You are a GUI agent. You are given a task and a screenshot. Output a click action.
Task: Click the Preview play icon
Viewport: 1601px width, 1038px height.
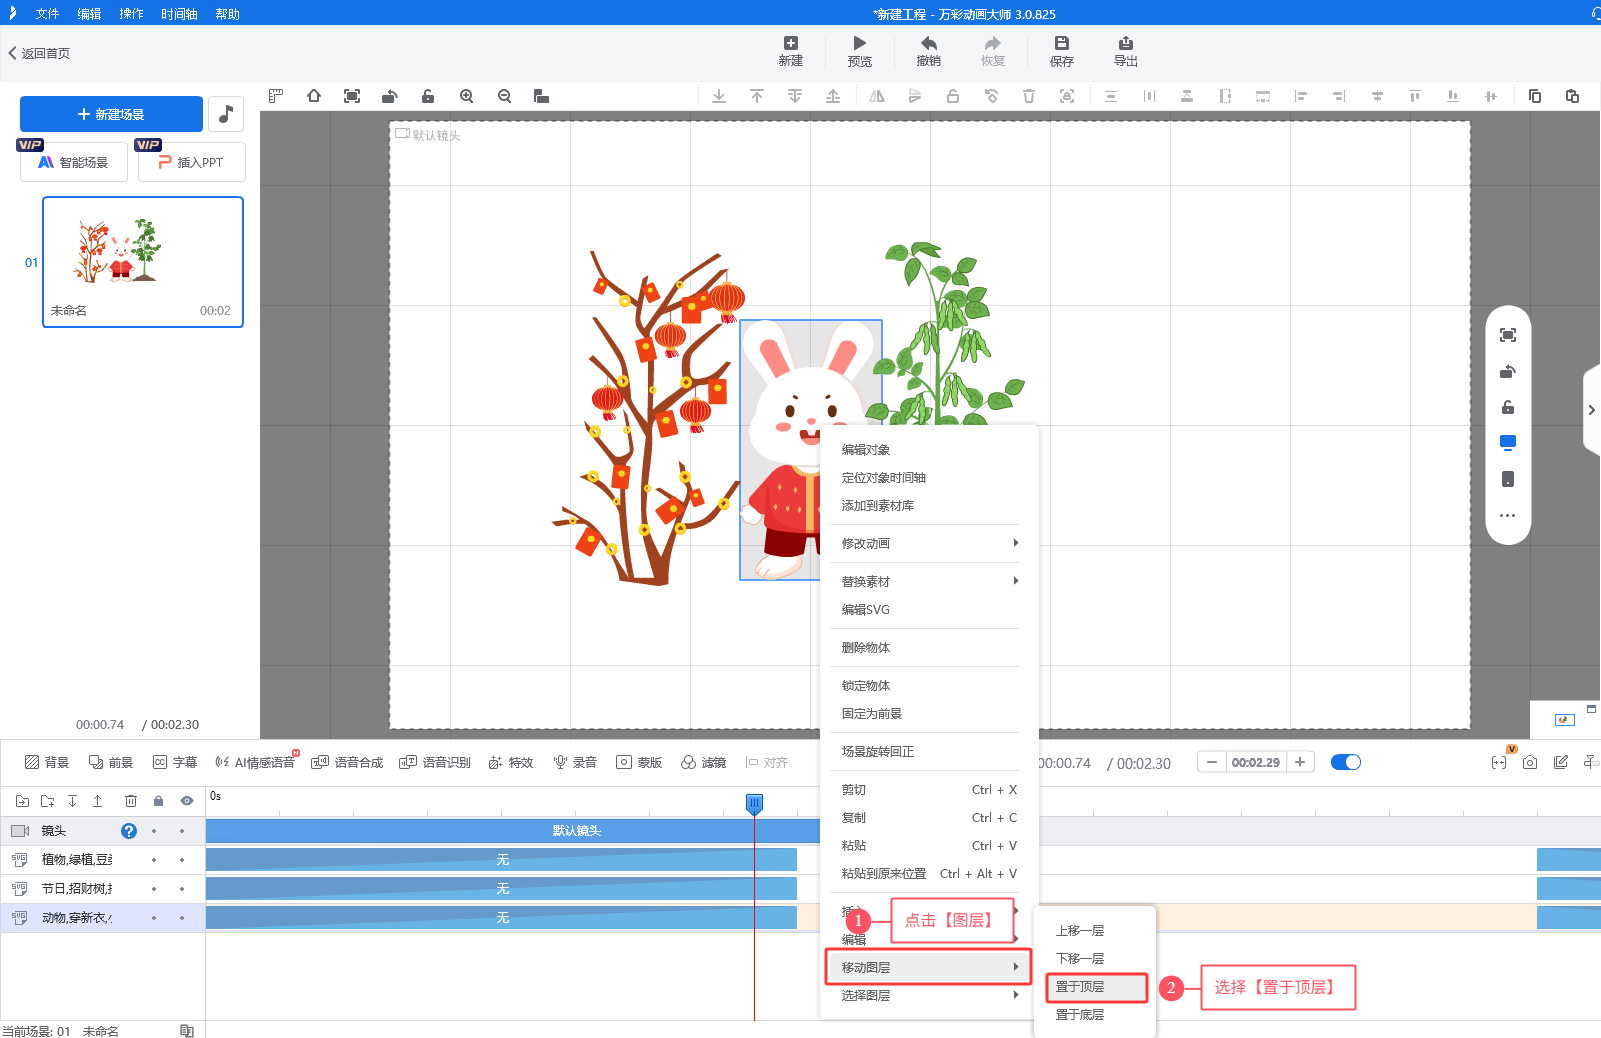click(859, 44)
